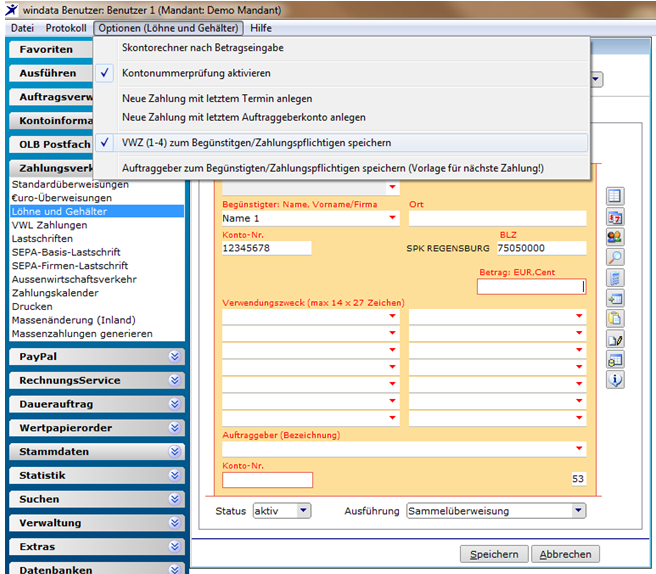This screenshot has height=574, width=656.
Task: Open the OLB Postfach sidebar section
Action: (51, 144)
